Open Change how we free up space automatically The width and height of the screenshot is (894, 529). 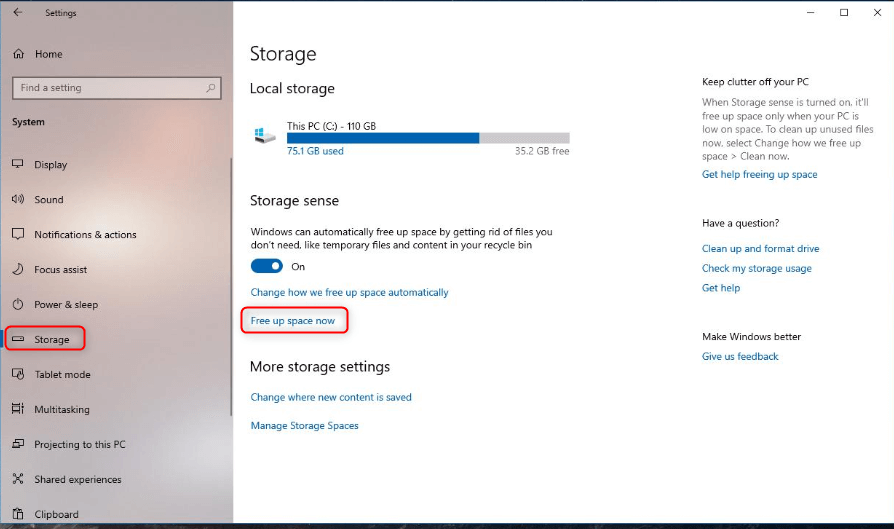349,293
